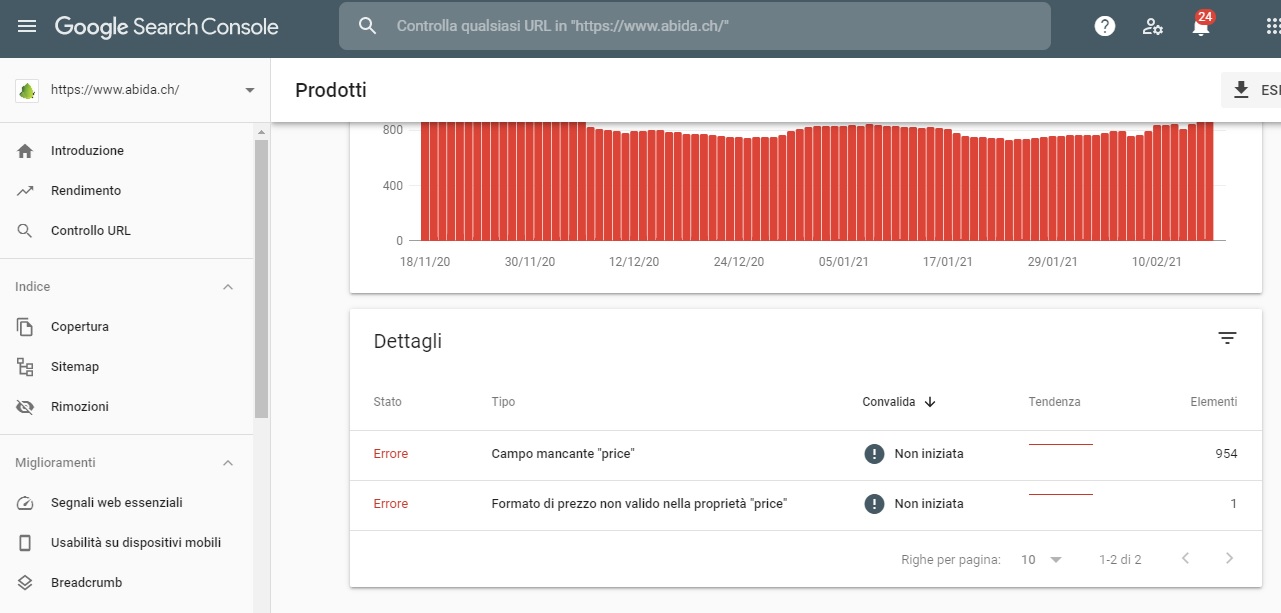Click the Stato column header
This screenshot has height=613, width=1281.
[x=387, y=402]
